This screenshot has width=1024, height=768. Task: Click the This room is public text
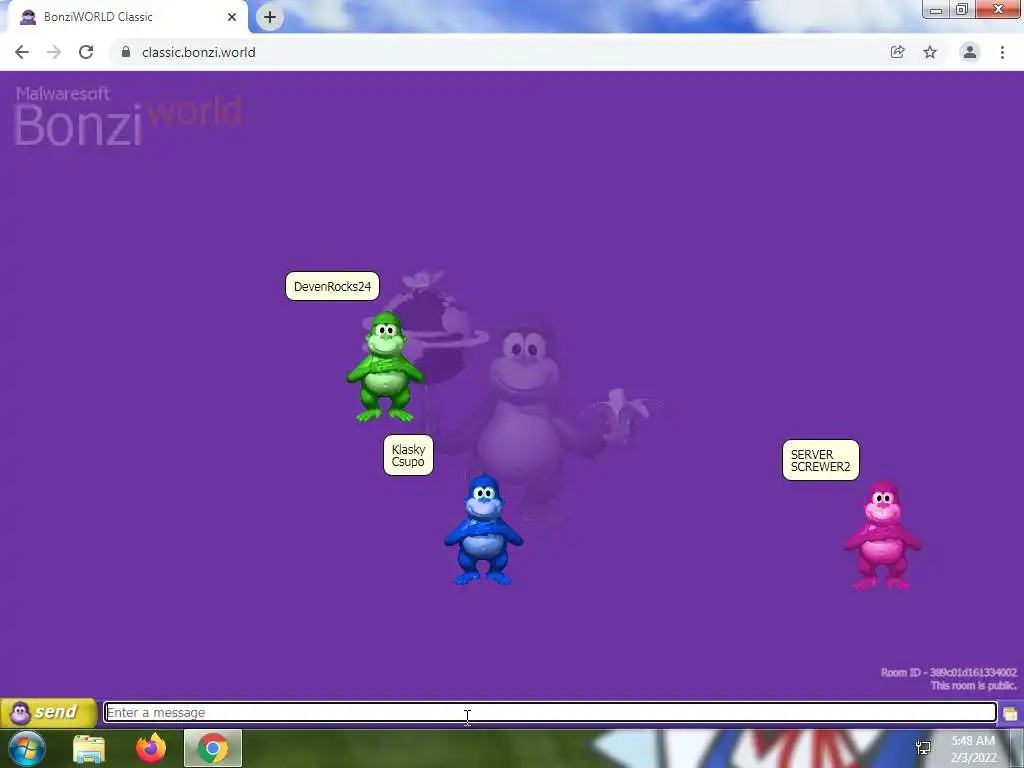click(974, 686)
